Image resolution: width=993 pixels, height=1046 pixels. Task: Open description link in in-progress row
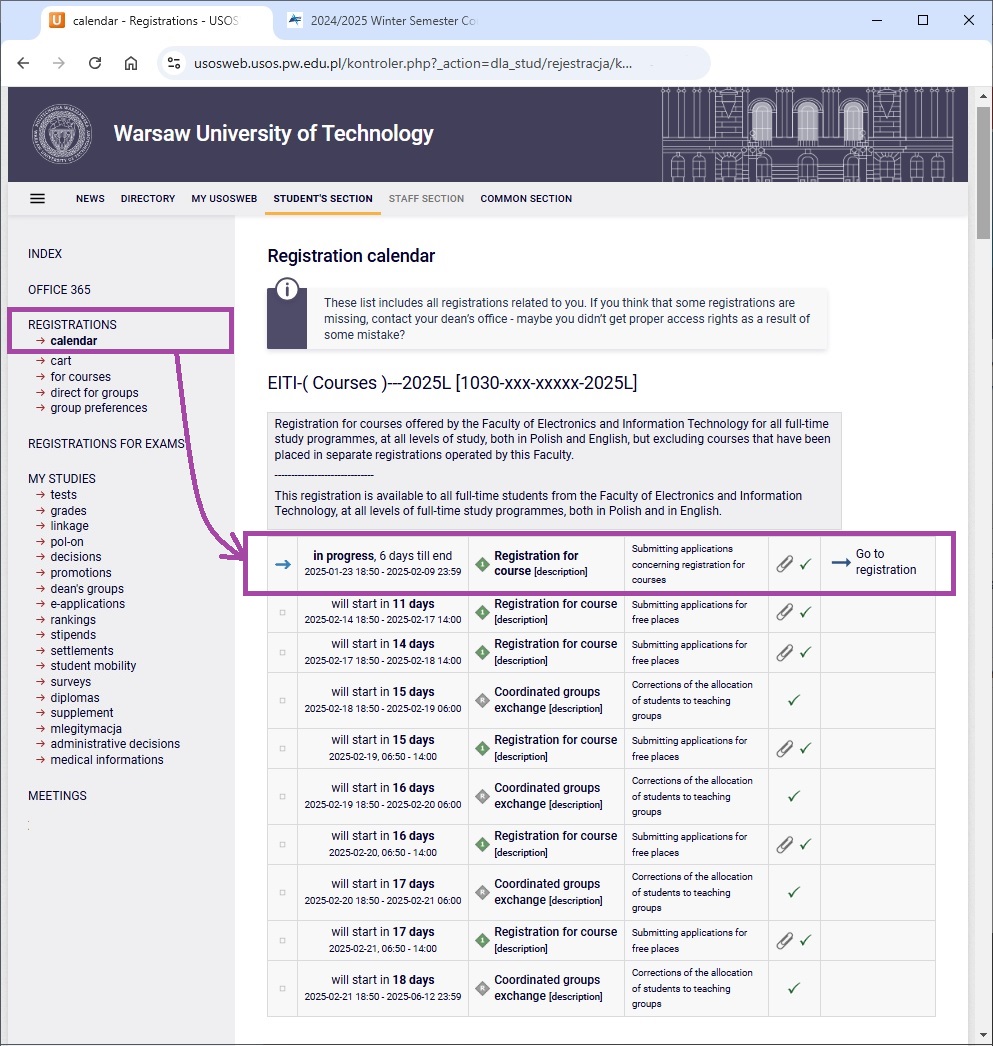pos(561,572)
